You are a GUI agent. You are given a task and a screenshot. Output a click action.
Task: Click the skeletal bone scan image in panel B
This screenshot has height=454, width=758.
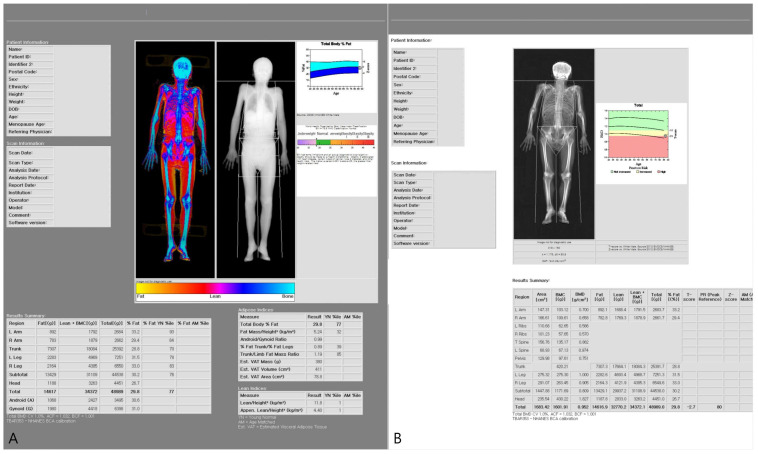(554, 144)
